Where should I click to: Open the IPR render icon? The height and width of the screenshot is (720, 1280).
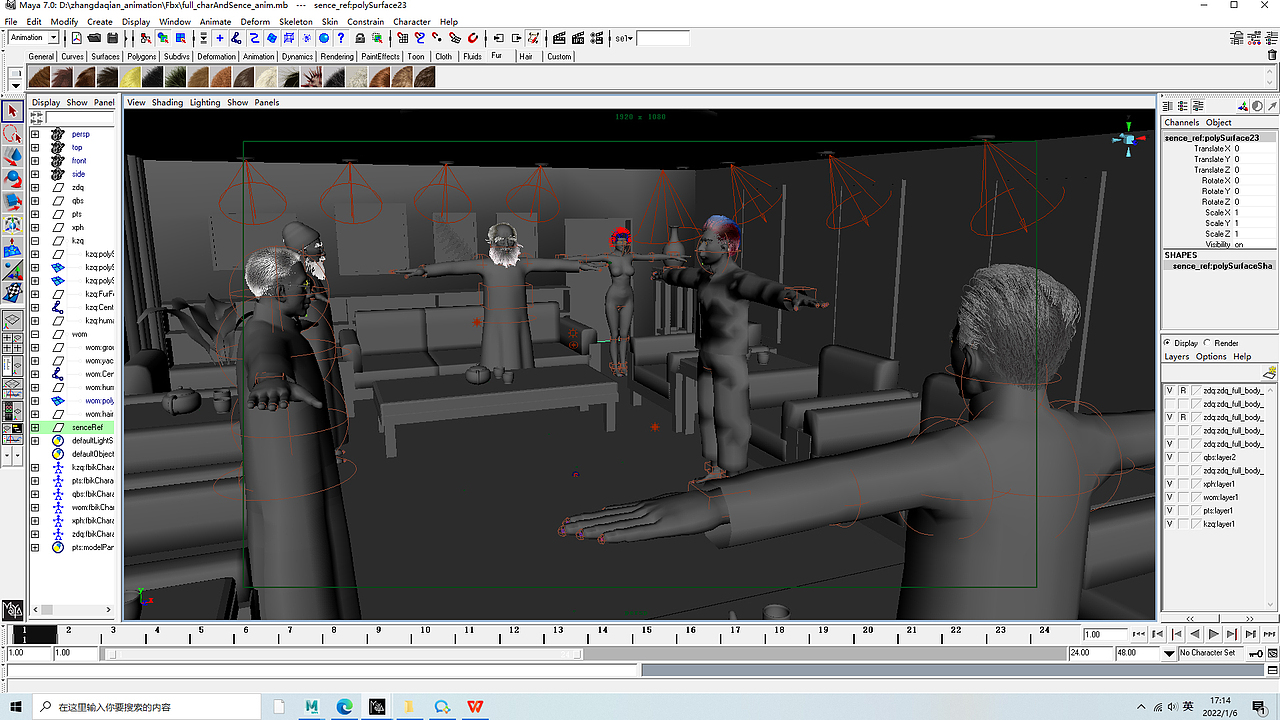[x=577, y=38]
